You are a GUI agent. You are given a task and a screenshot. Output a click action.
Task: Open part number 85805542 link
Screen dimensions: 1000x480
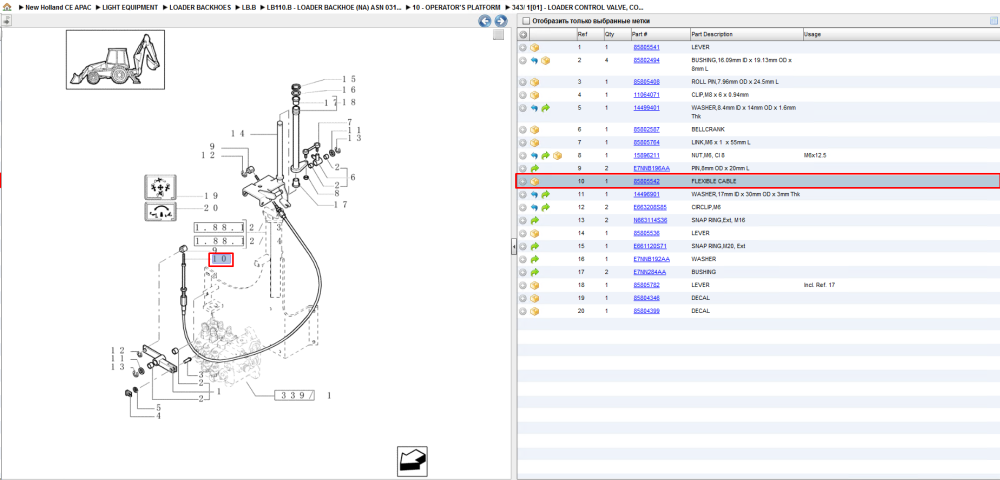tap(646, 182)
